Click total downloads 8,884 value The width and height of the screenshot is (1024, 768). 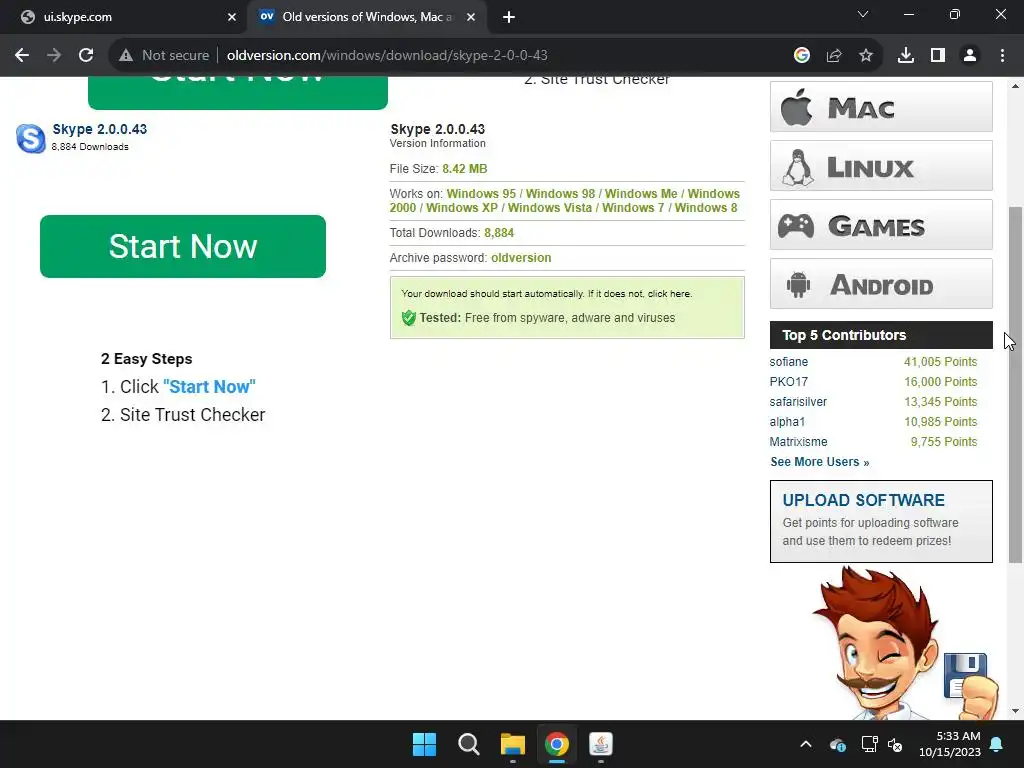499,232
